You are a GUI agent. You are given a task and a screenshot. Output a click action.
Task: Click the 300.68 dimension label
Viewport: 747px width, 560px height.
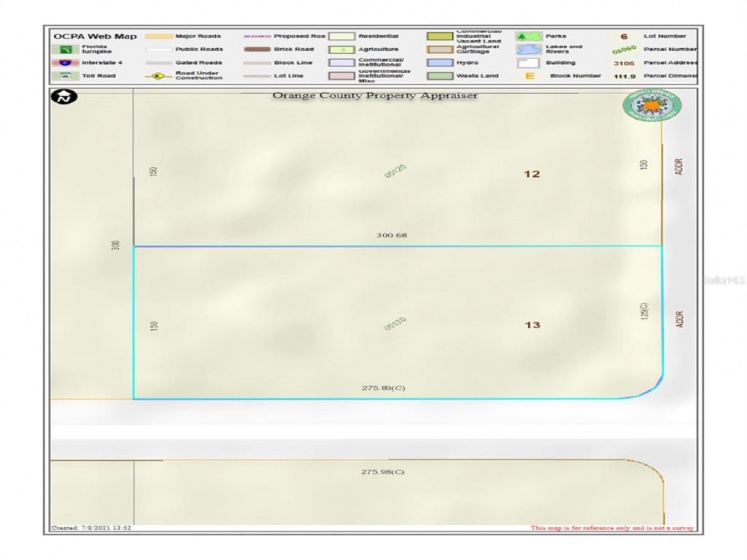click(x=392, y=235)
